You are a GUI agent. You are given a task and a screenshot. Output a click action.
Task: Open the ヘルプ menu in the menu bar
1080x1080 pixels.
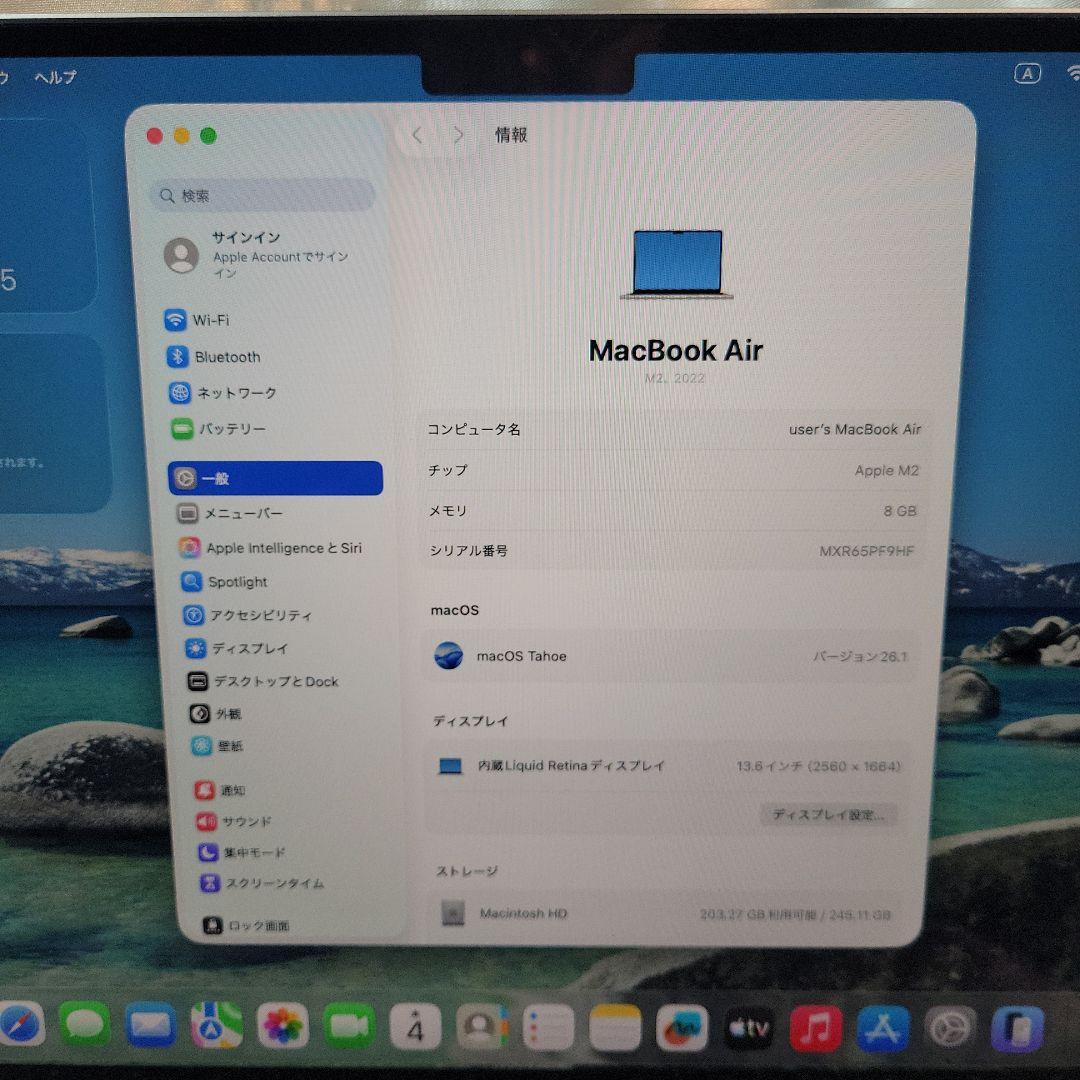point(57,76)
